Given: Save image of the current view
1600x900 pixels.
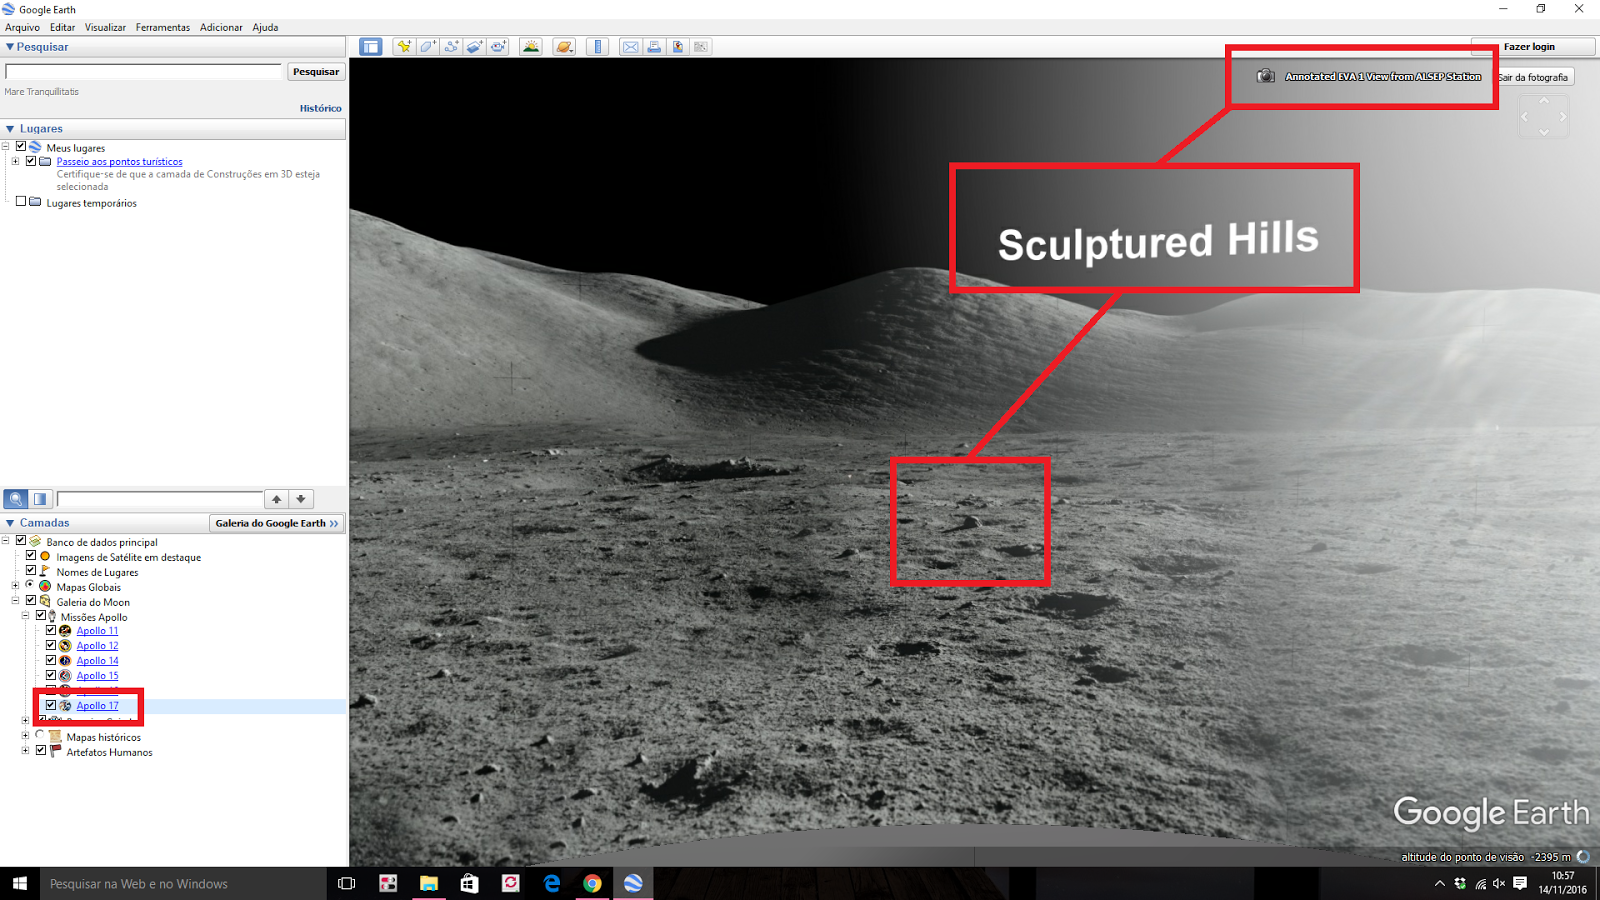Looking at the screenshot, I should pos(678,47).
